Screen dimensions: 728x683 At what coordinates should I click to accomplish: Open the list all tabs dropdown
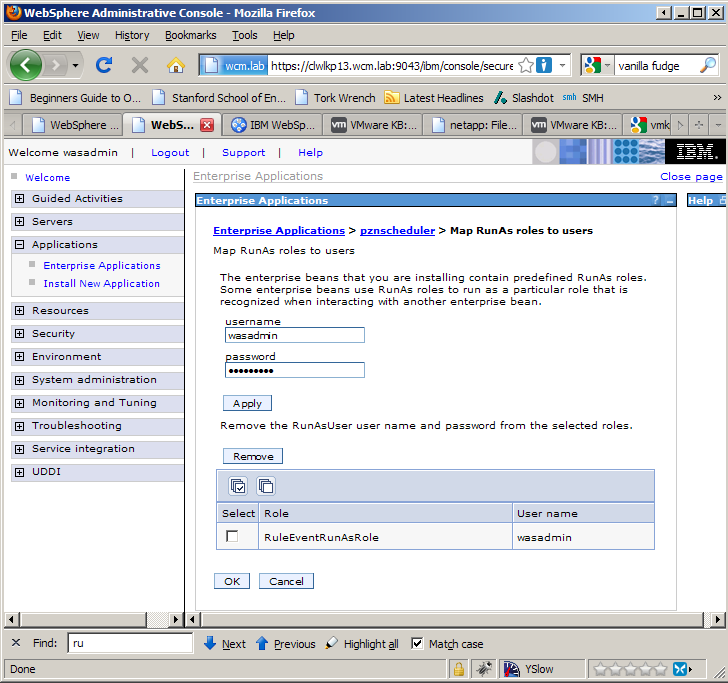[718, 125]
